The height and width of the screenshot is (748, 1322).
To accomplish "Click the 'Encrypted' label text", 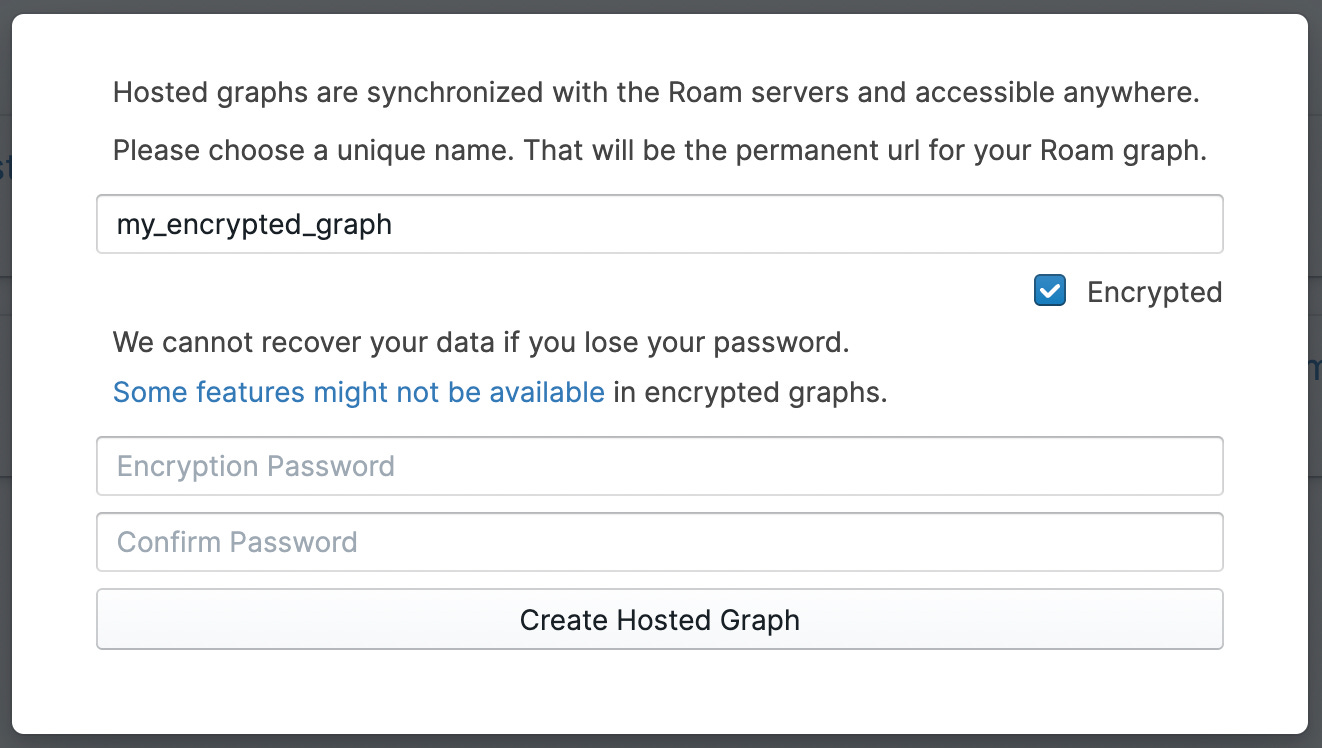I will (1155, 292).
